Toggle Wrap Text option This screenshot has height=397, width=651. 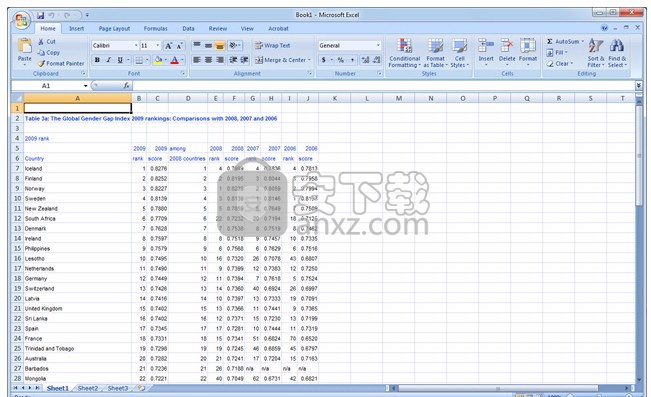(x=272, y=46)
